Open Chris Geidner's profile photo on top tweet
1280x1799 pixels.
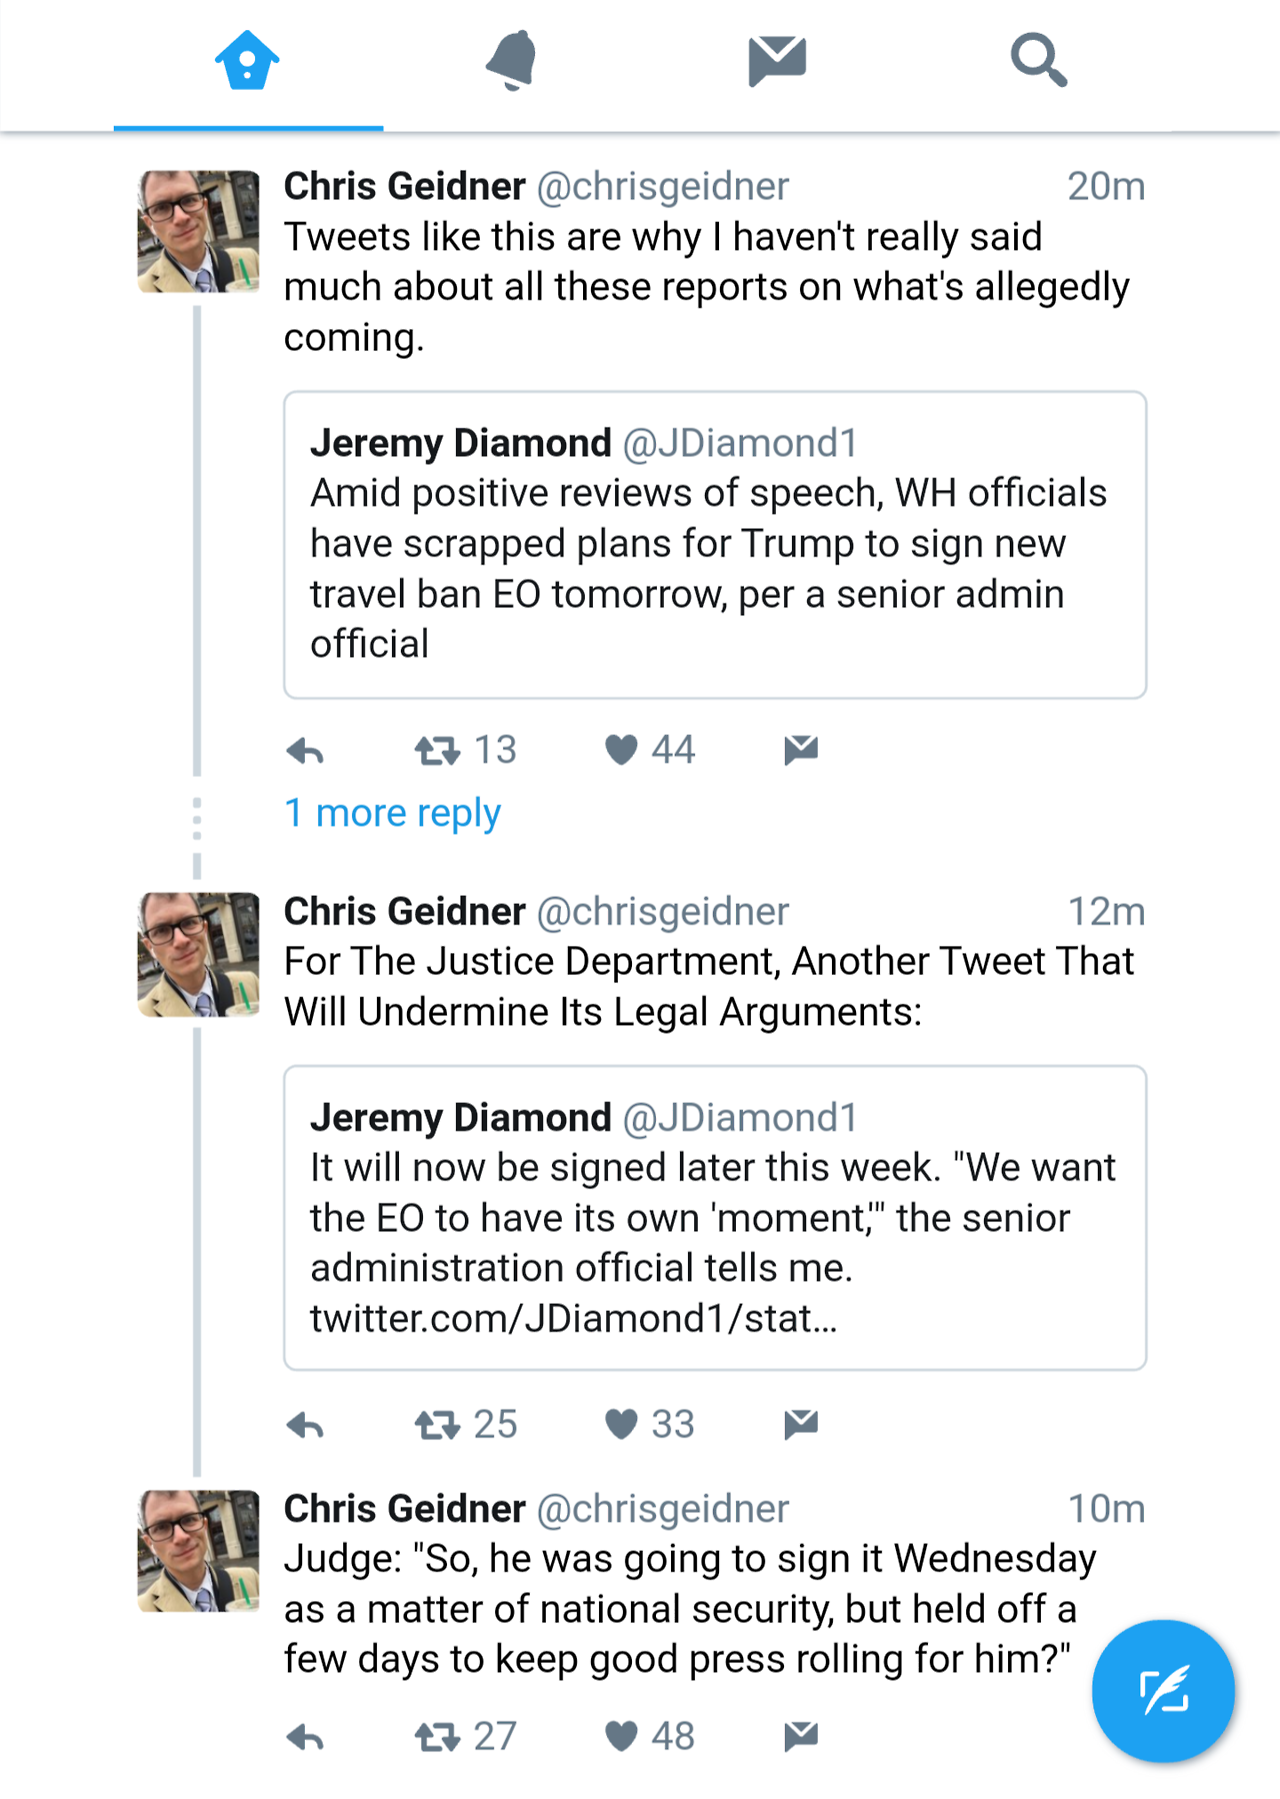[x=198, y=231]
